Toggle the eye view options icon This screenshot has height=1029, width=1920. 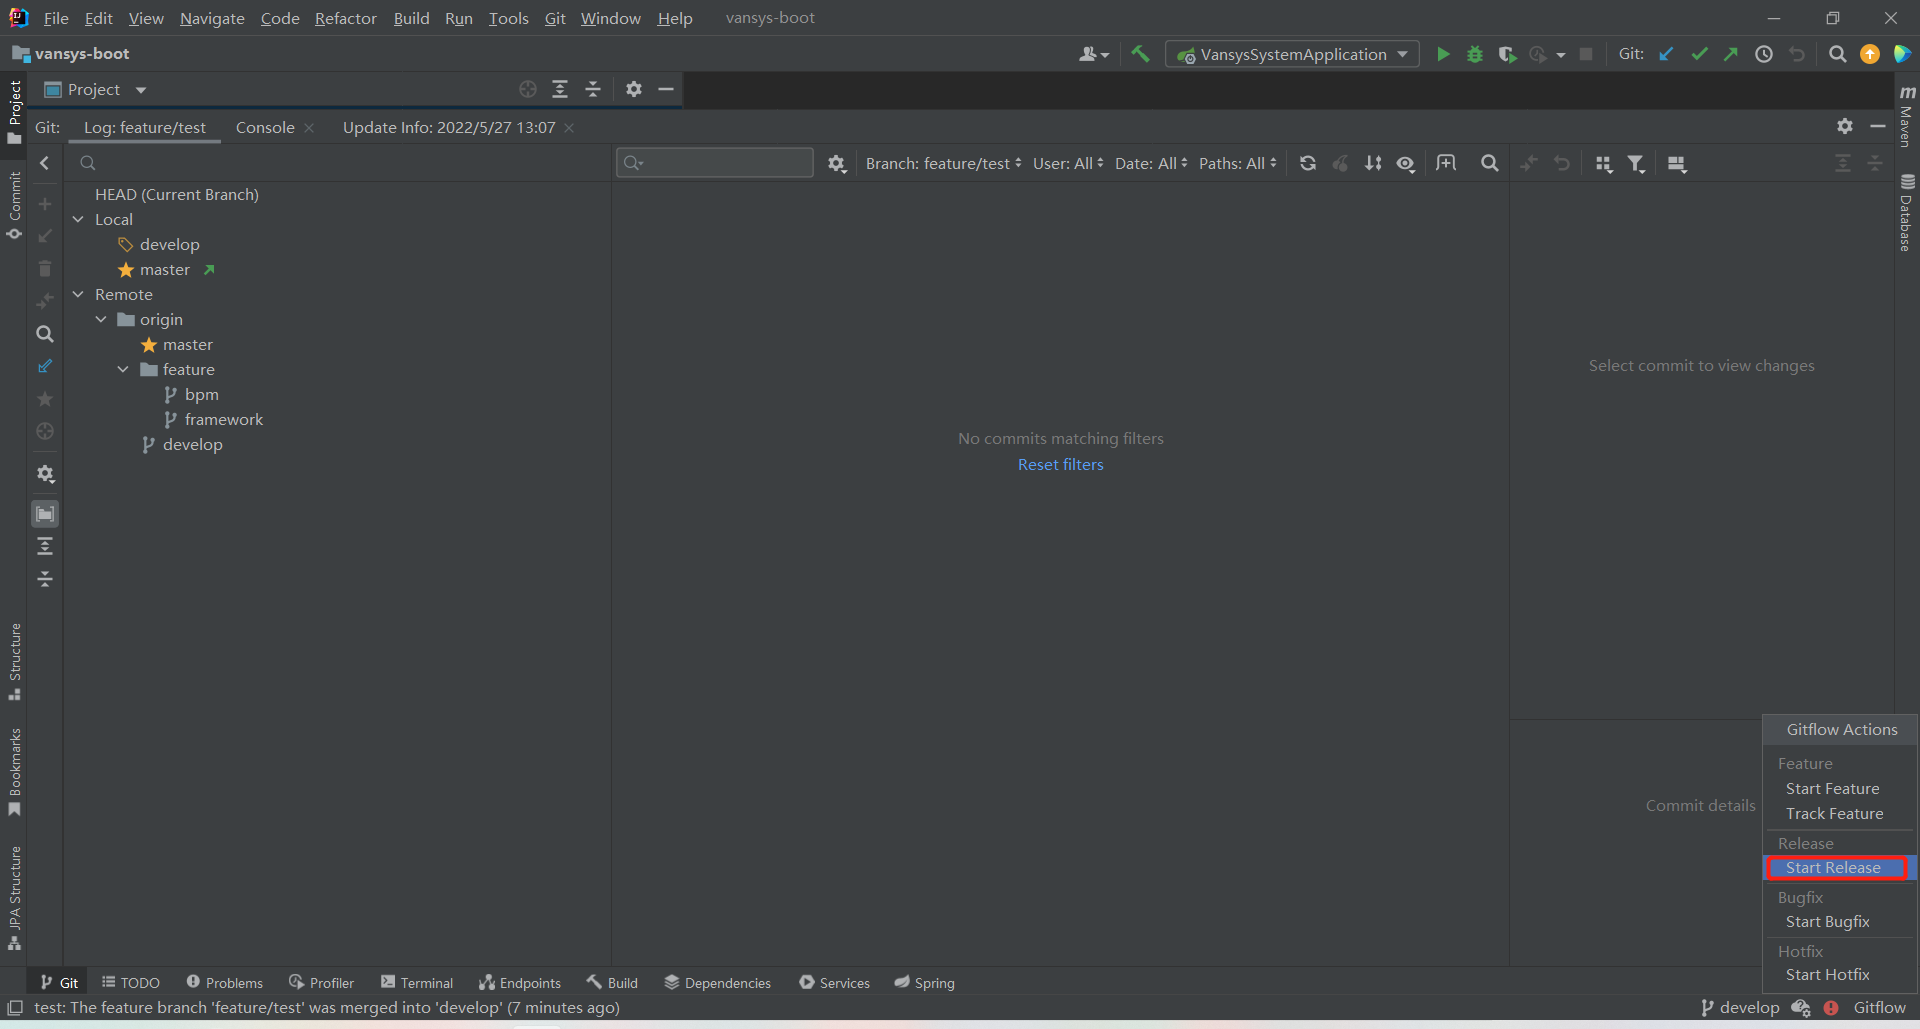click(1406, 163)
